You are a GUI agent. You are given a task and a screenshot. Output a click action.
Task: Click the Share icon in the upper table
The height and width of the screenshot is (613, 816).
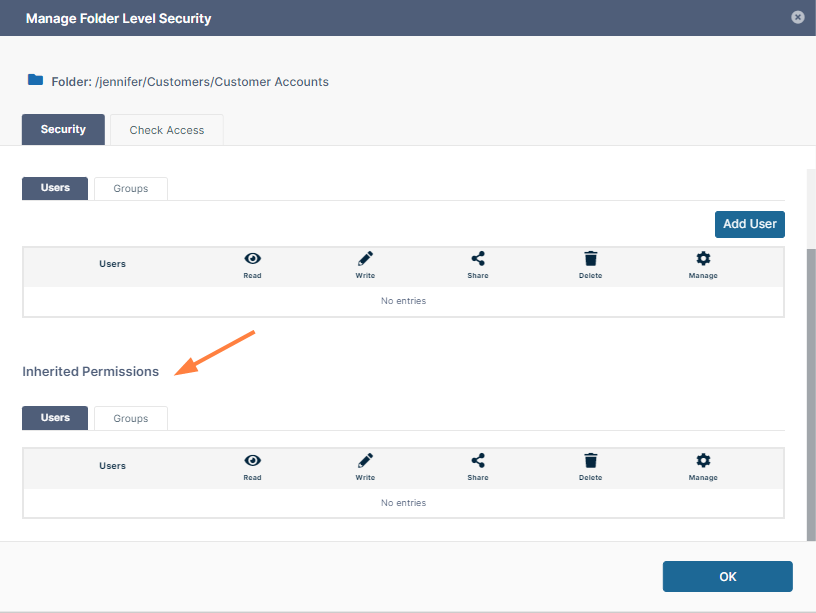click(x=478, y=258)
